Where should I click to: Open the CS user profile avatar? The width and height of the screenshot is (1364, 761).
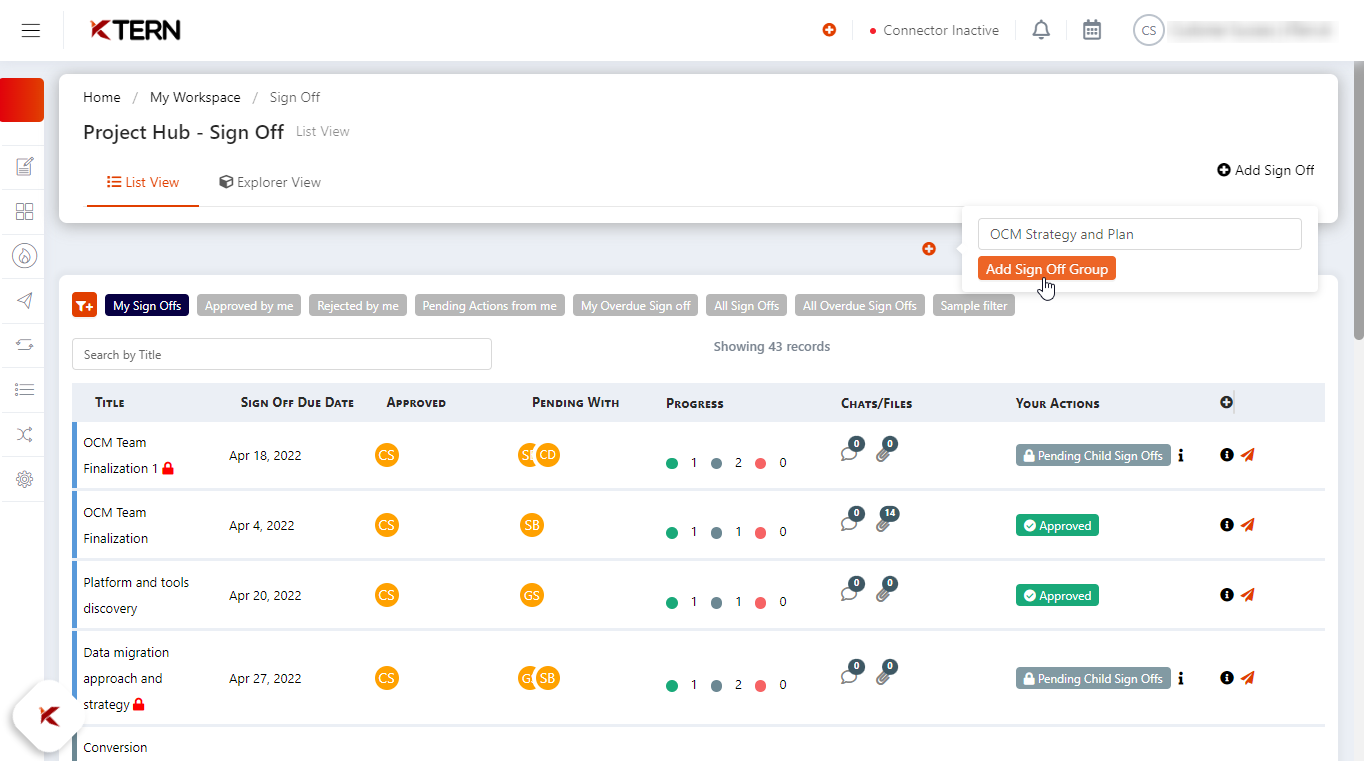point(1149,30)
